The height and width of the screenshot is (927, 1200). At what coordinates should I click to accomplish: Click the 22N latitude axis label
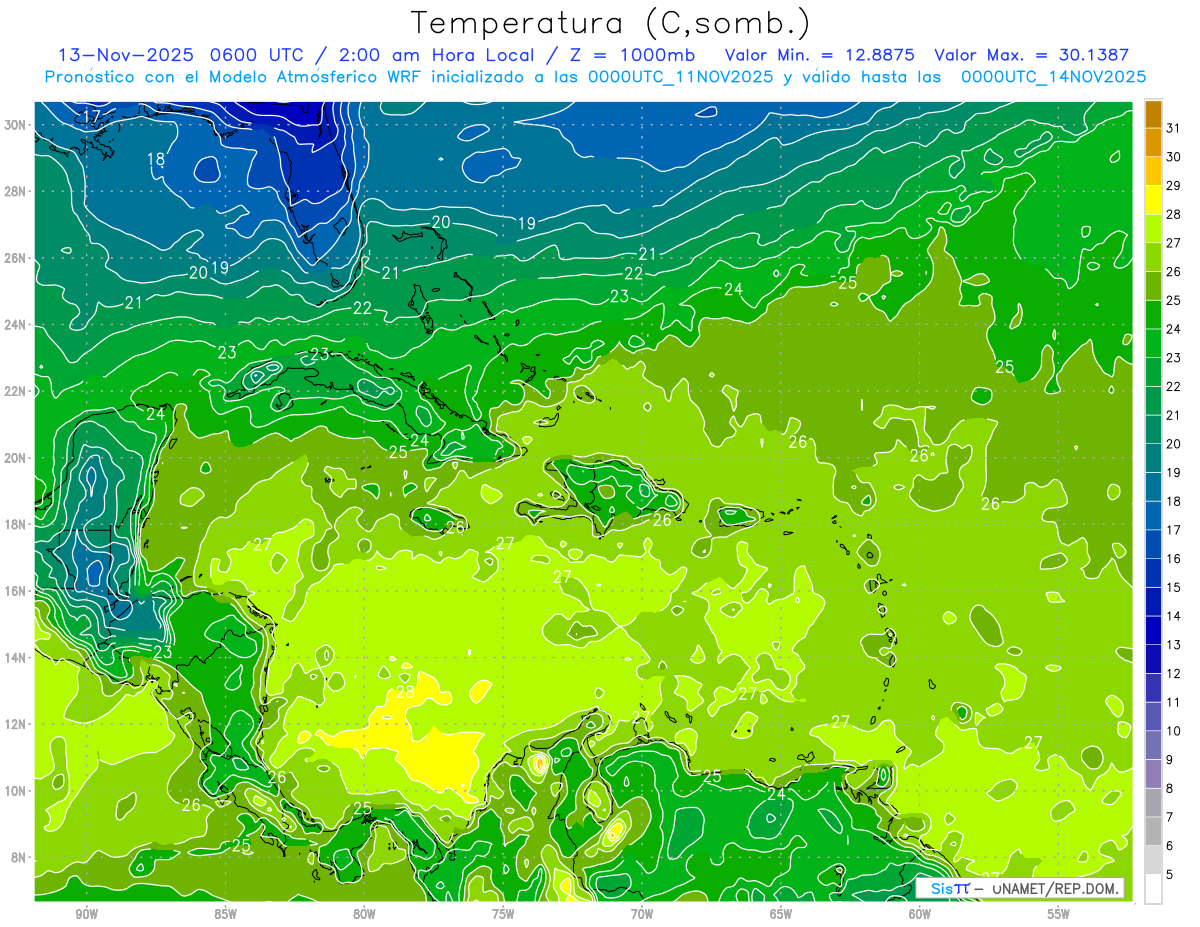click(x=17, y=391)
